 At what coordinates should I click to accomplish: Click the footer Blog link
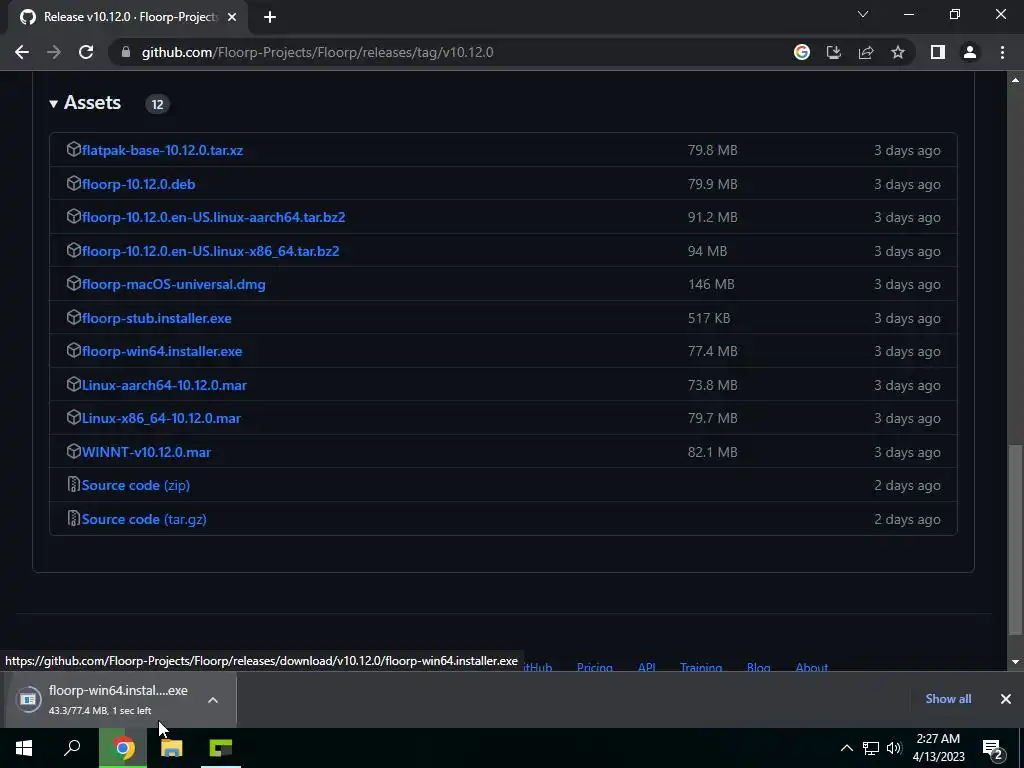click(x=758, y=667)
